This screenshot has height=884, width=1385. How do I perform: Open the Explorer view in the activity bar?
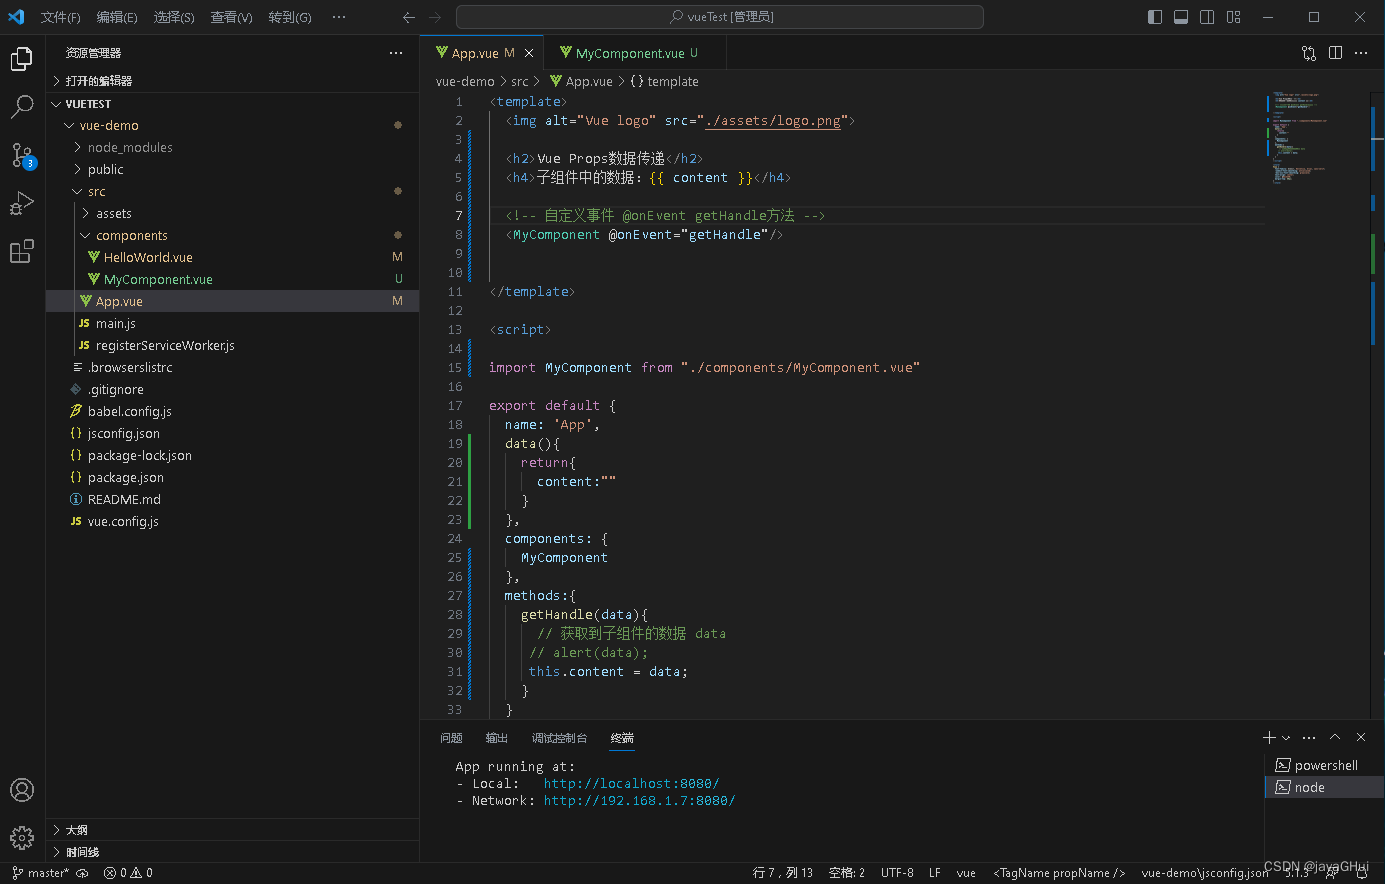(x=22, y=58)
